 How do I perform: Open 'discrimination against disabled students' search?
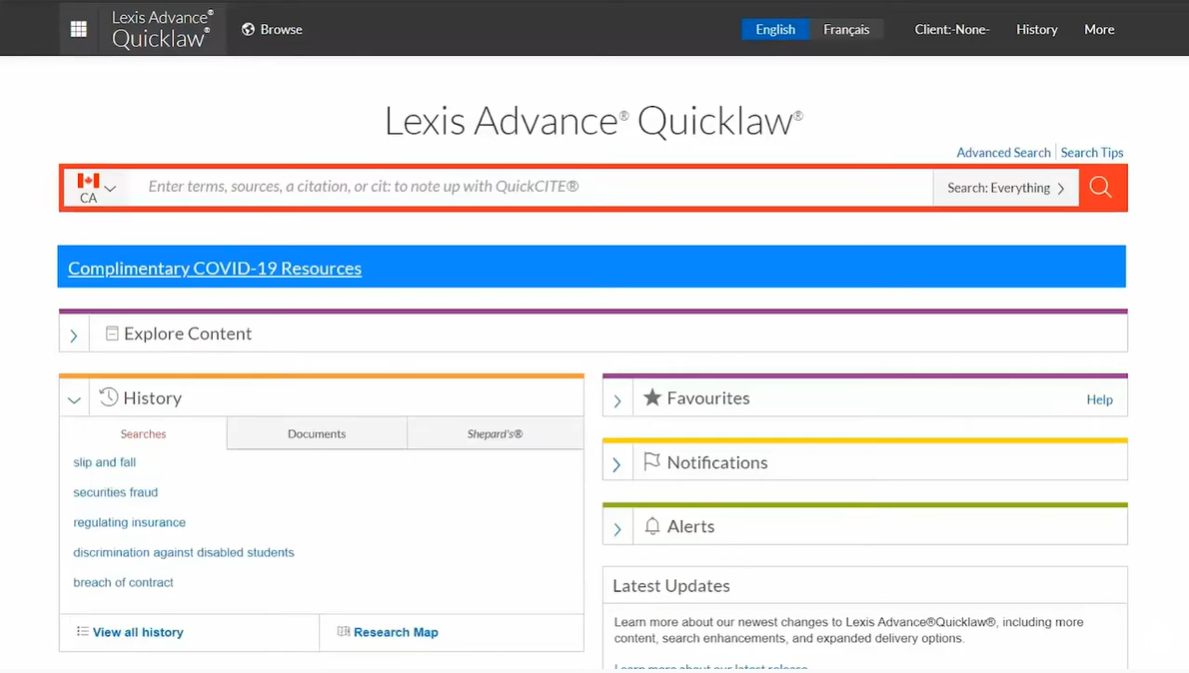[x=184, y=552]
